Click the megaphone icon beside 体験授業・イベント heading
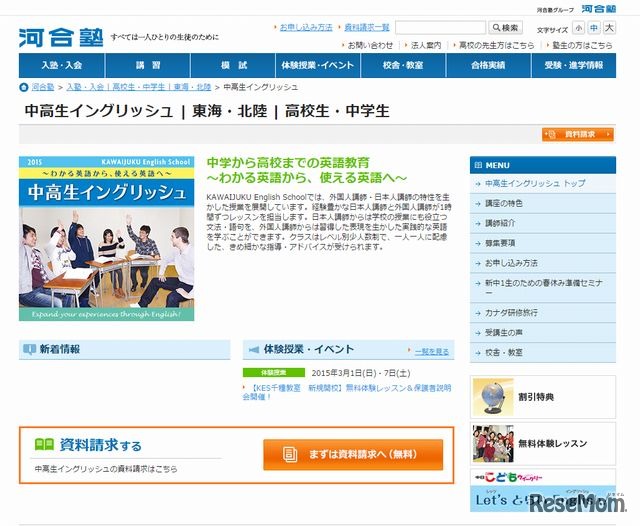This screenshot has height=526, width=640. [254, 350]
